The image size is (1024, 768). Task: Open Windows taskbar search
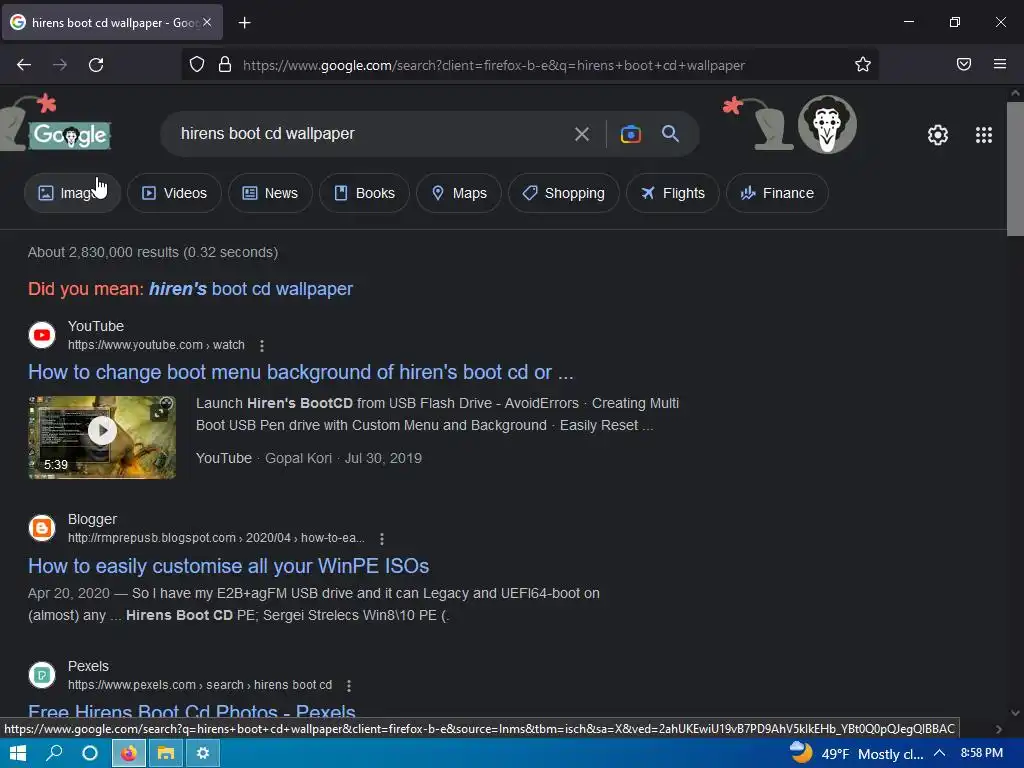[x=54, y=754]
